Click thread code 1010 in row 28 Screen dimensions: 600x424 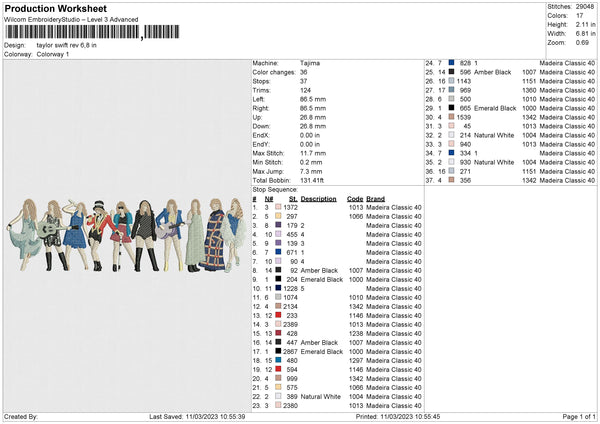click(529, 99)
